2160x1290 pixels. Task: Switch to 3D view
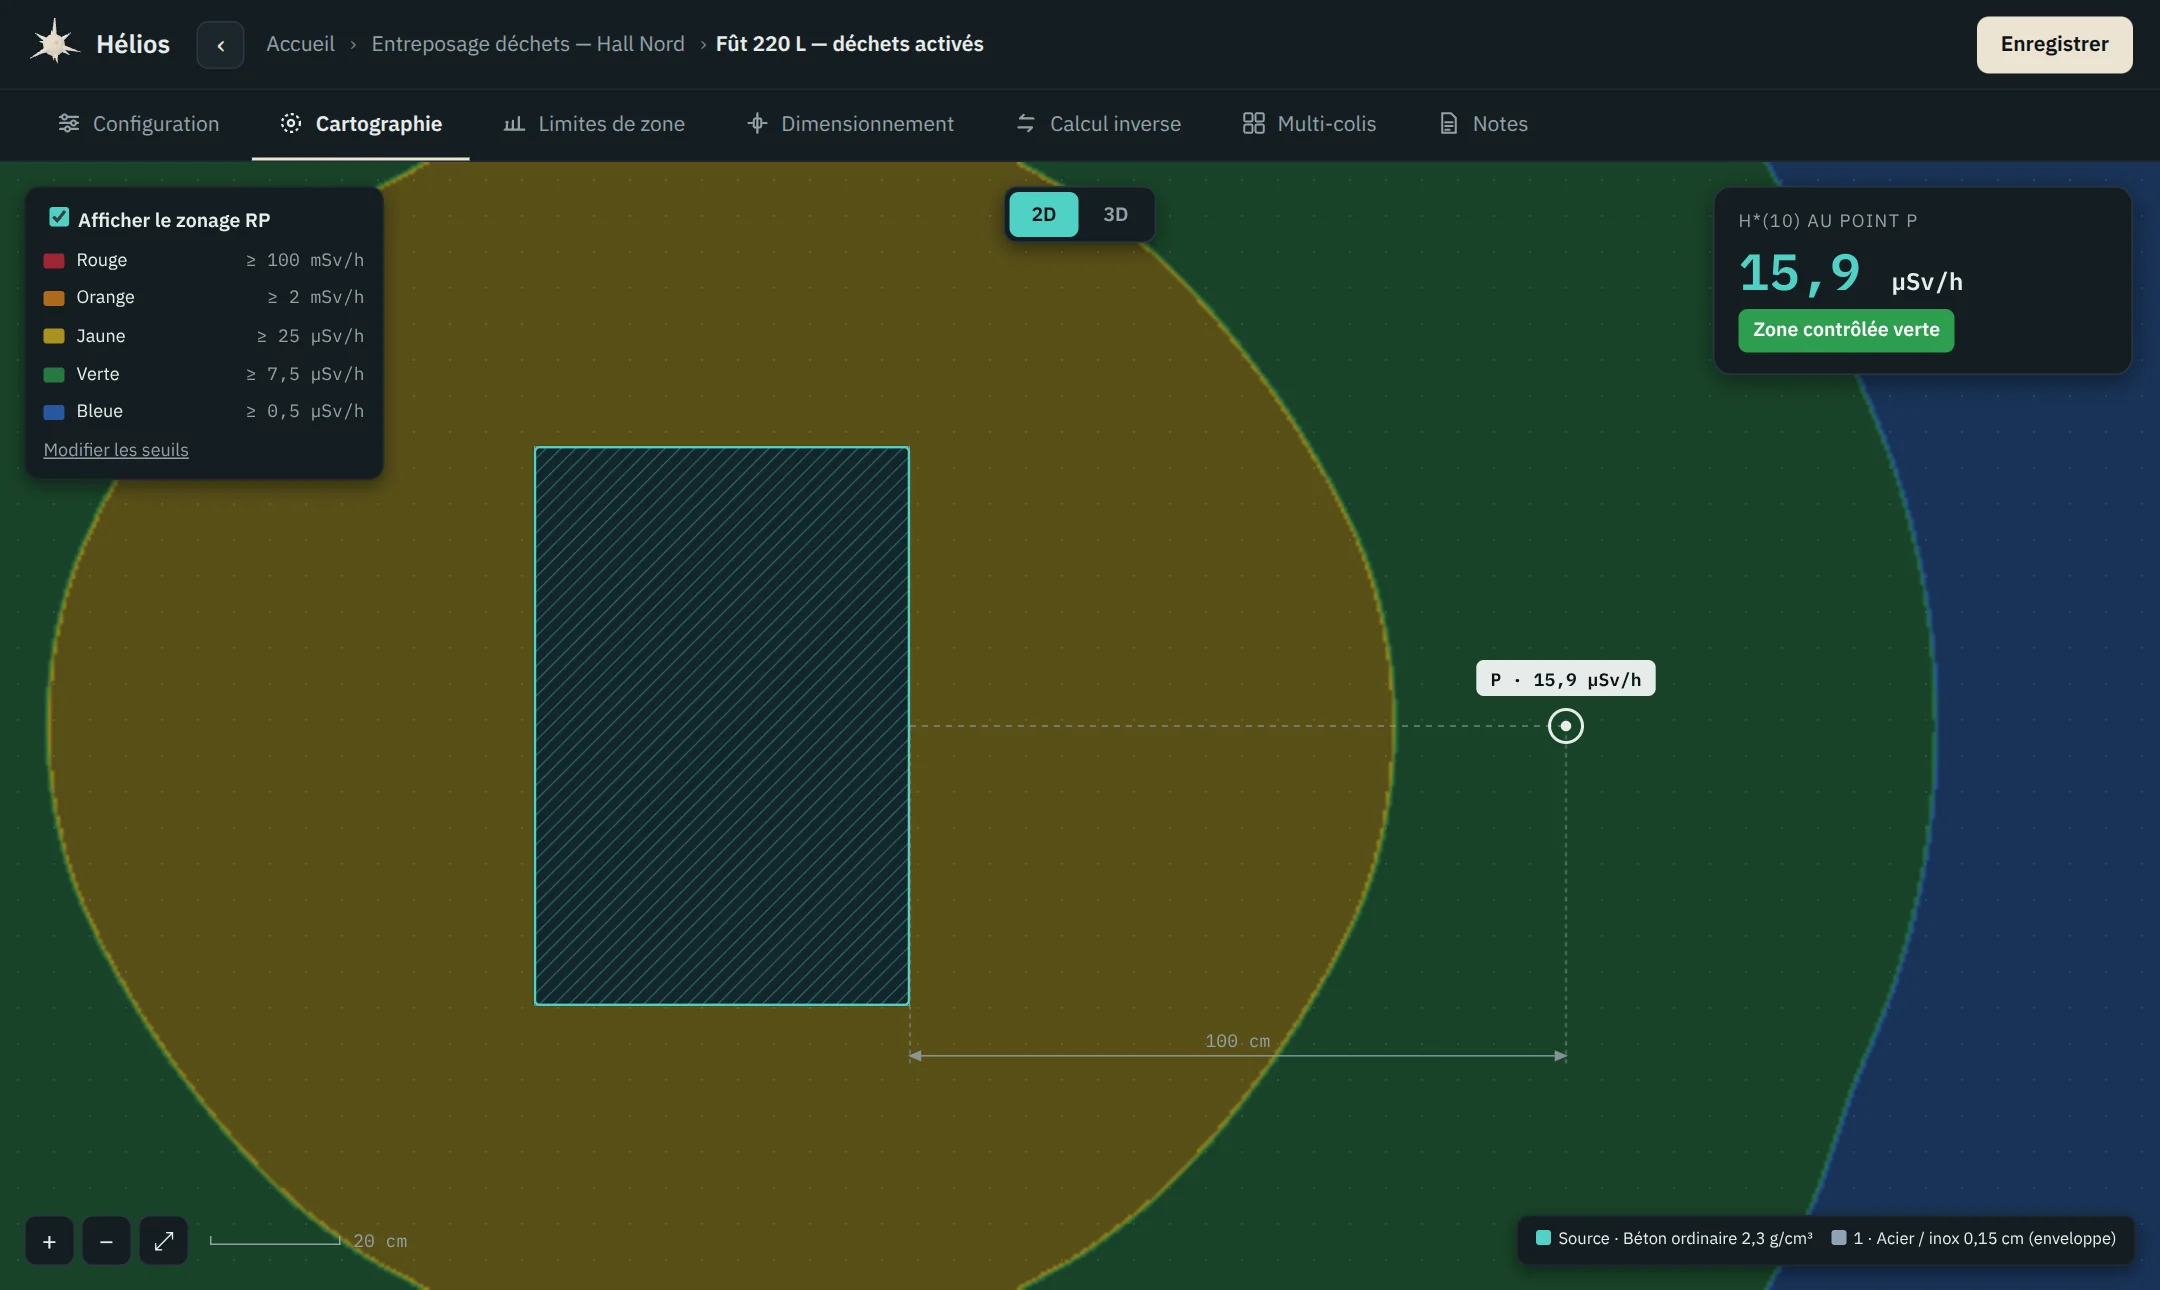pos(1115,214)
